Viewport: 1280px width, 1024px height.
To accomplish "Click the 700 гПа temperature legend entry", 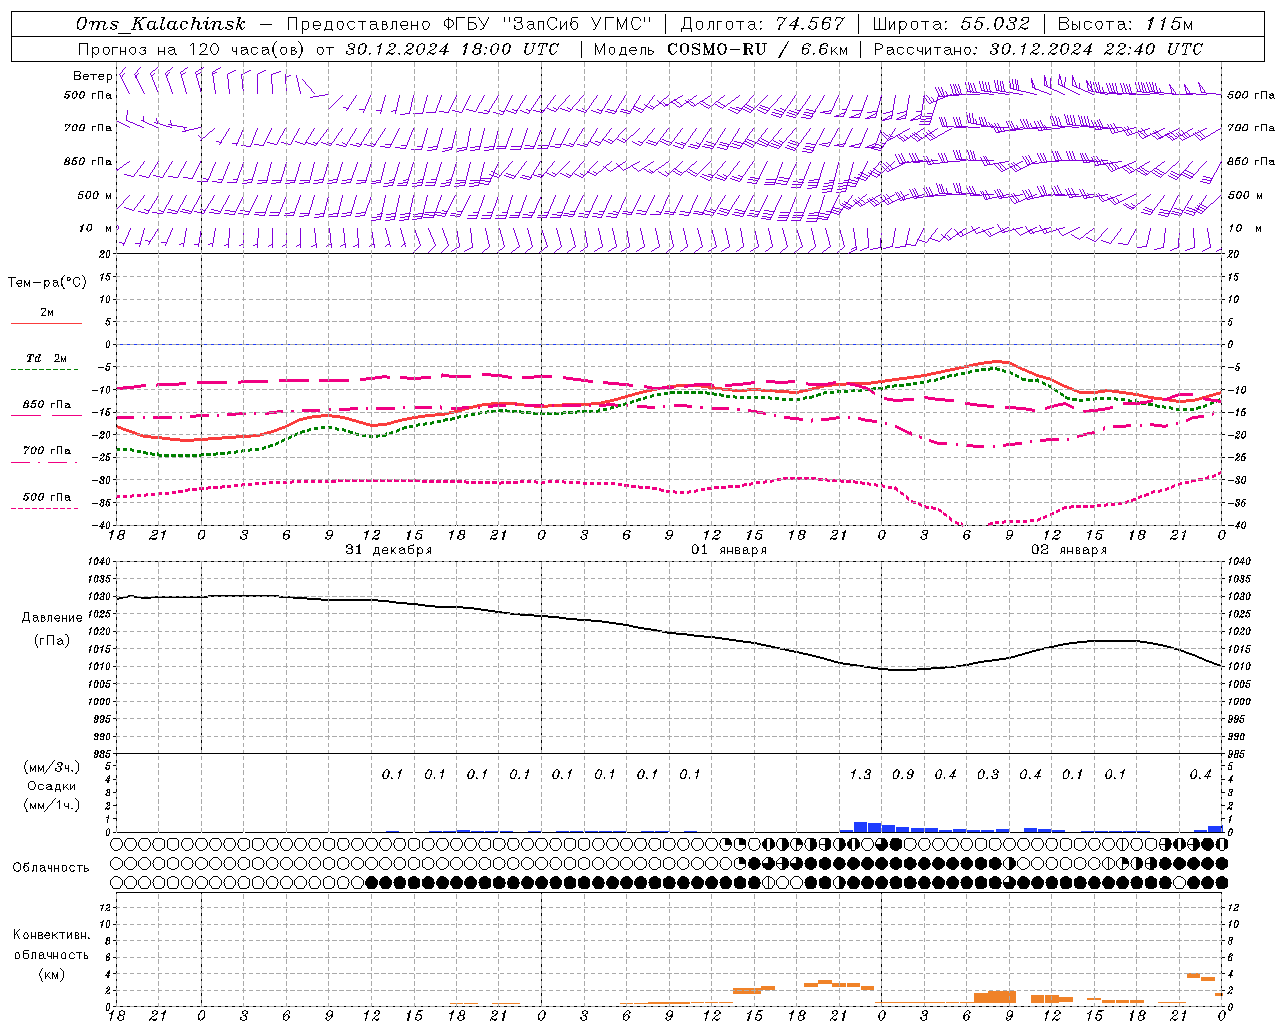I will coord(47,451).
